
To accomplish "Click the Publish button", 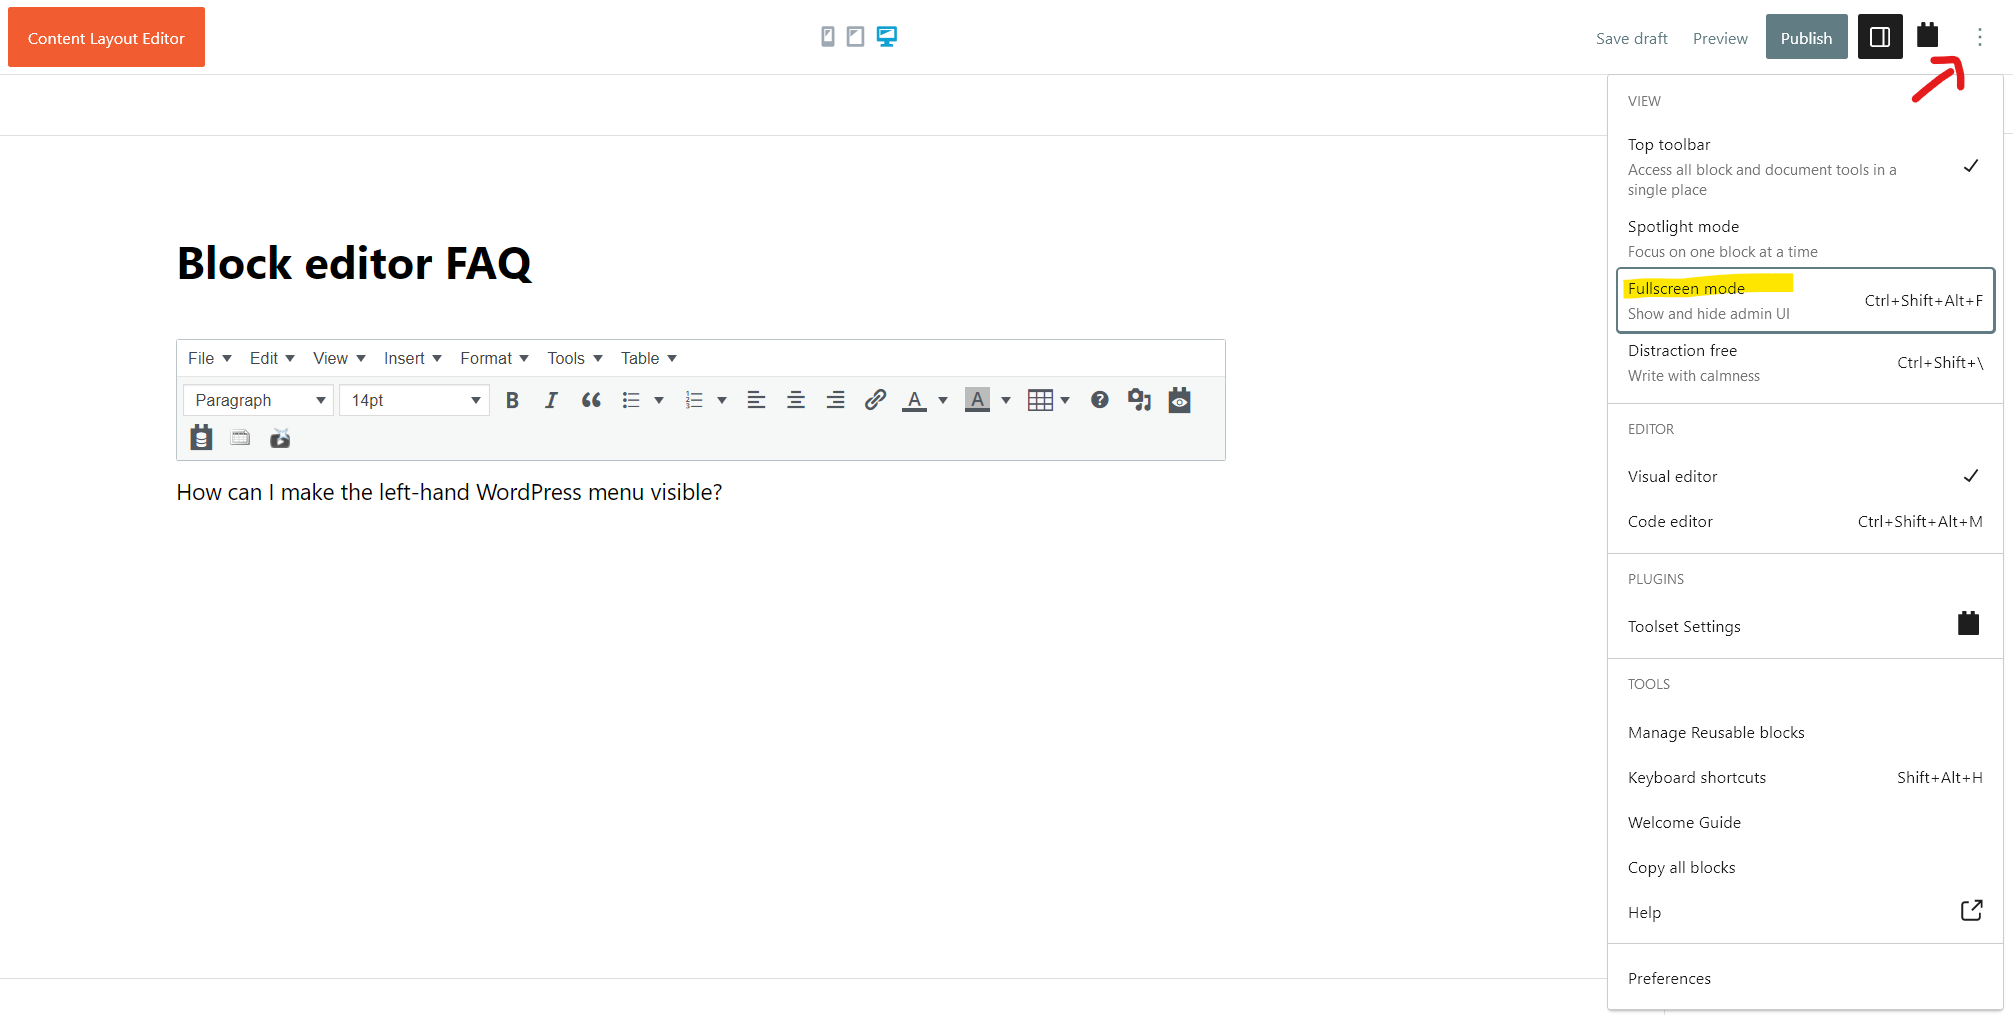I will tap(1805, 38).
